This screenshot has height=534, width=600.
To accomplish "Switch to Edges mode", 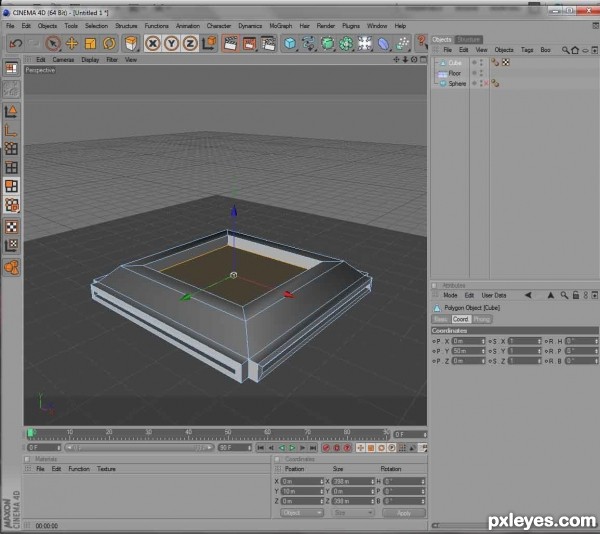I will click(11, 168).
